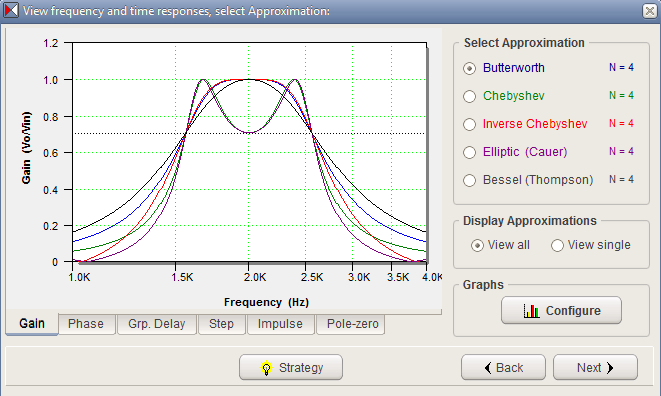Show the Step response tab
Image resolution: width=661 pixels, height=396 pixels.
pyautogui.click(x=221, y=324)
